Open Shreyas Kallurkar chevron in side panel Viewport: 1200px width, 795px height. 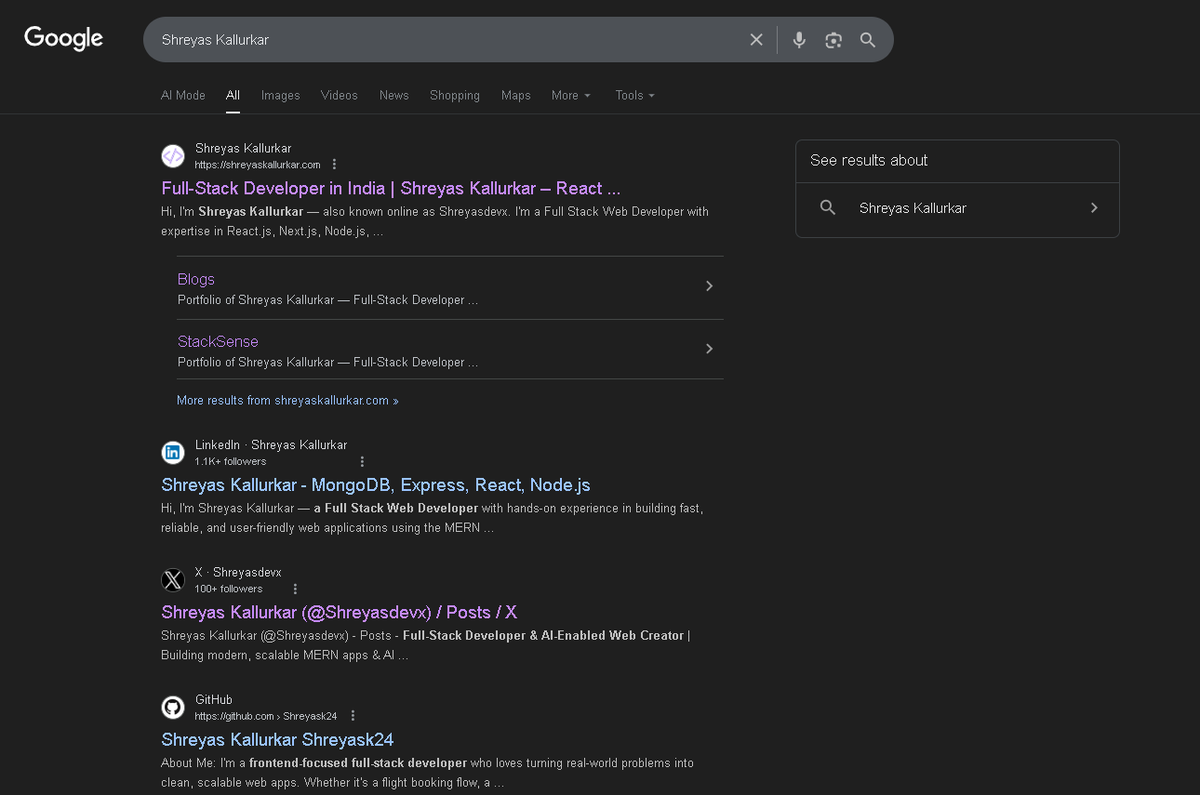pyautogui.click(x=1094, y=208)
